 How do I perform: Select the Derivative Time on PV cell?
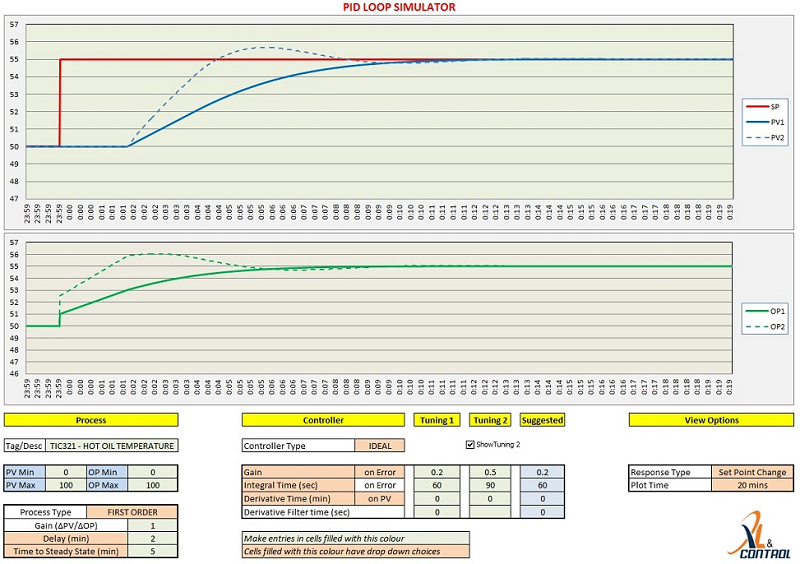[380, 499]
